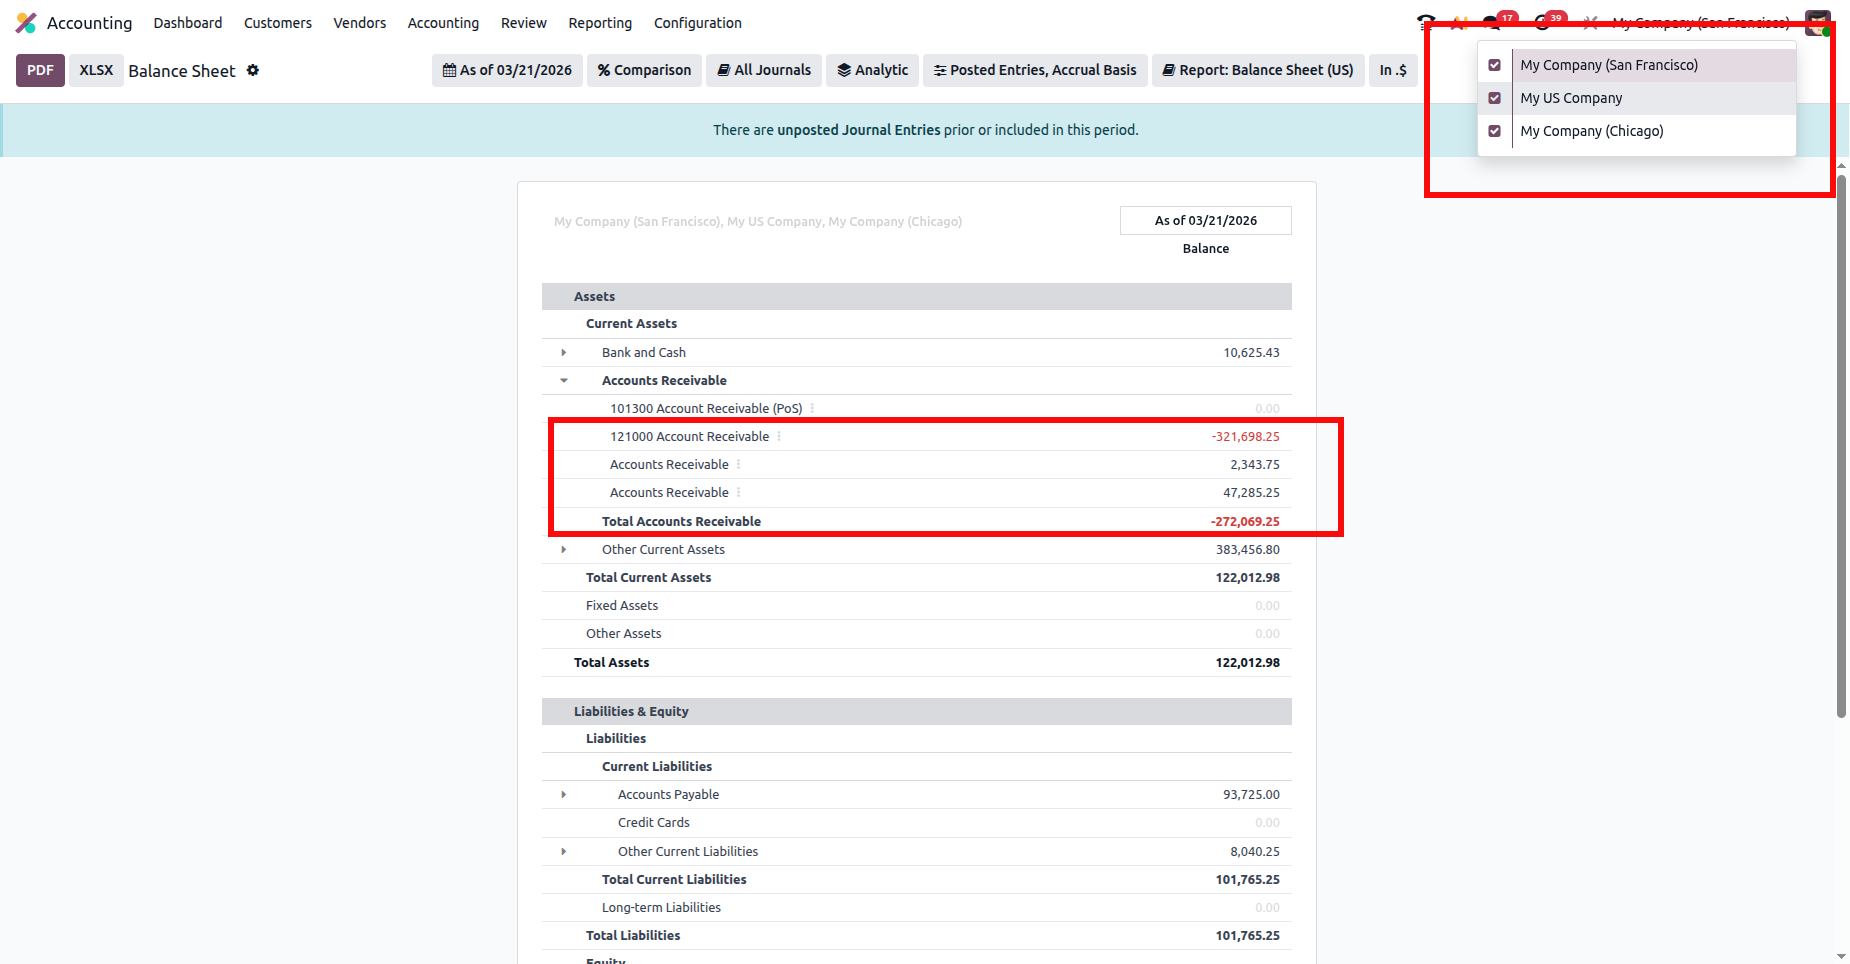Screen dimensions: 1850x964
Task: Open the VoIP phone icon
Action: [x=1426, y=22]
